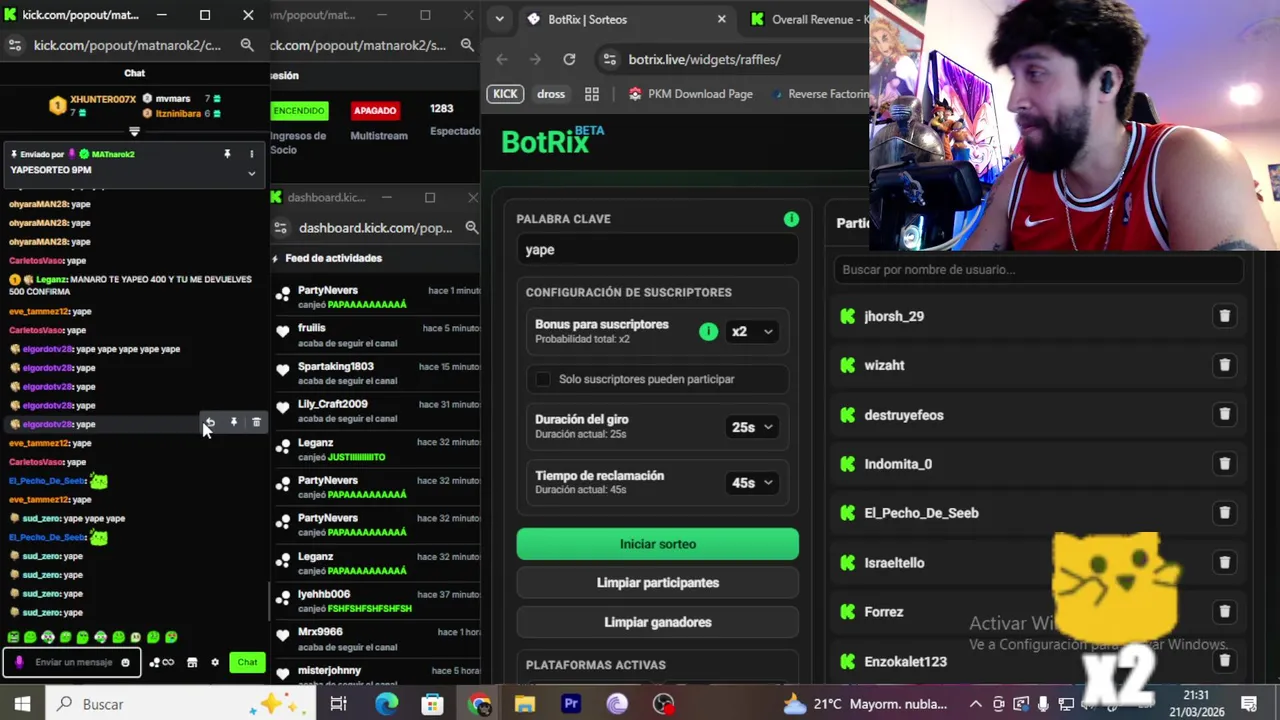The image size is (1280, 720).
Task: Click Limpiar ganadores button
Action: [658, 622]
